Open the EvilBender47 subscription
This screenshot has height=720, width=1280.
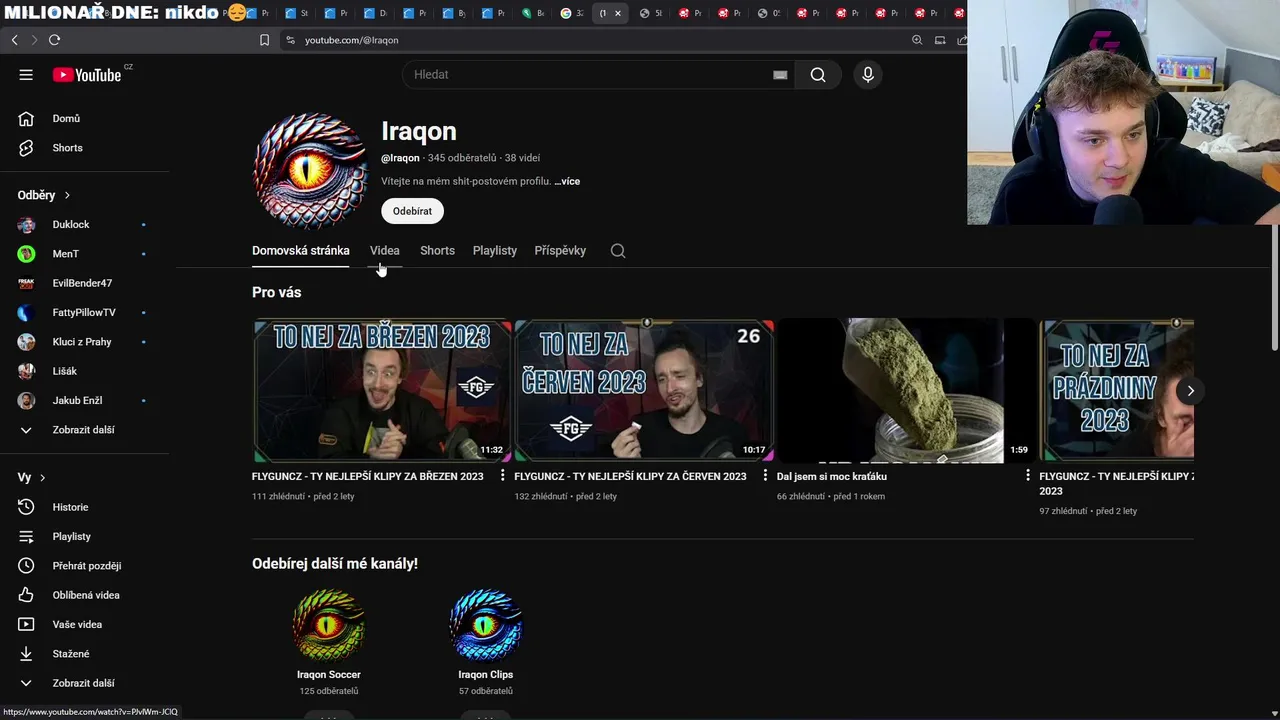pyautogui.click(x=84, y=283)
